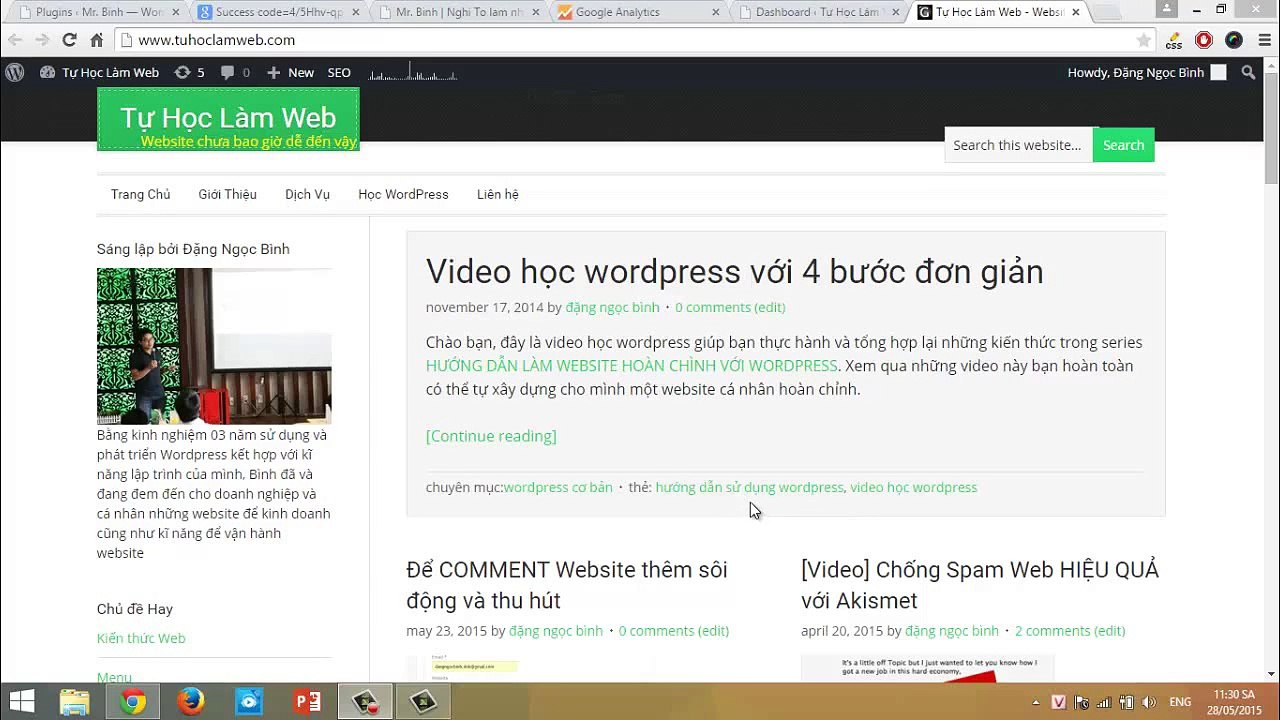Open the New content admin bar menu
The height and width of the screenshot is (720, 1280).
tap(290, 72)
